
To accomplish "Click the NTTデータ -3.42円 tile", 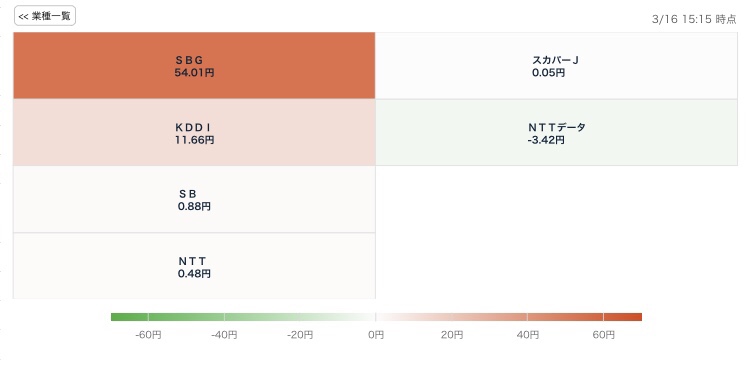I will [556, 133].
